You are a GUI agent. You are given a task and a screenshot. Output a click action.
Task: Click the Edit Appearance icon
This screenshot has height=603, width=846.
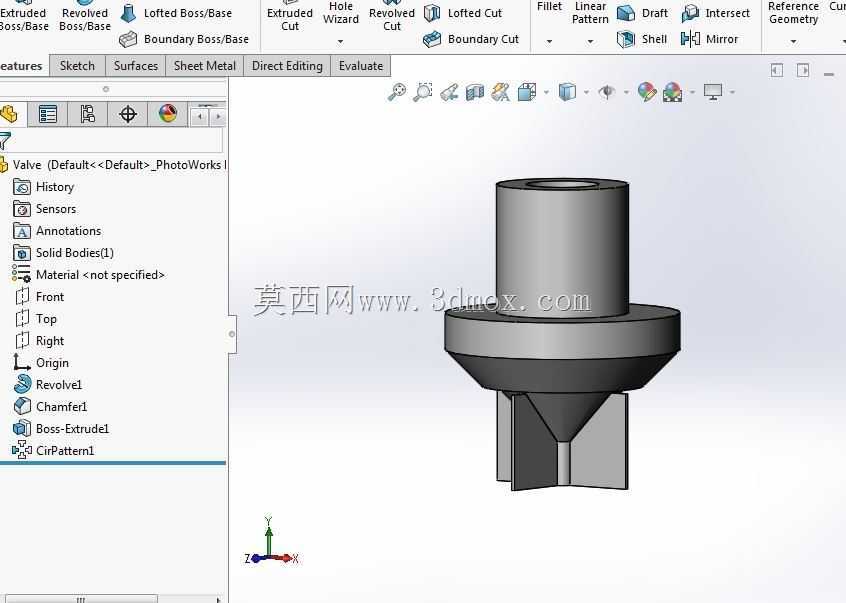click(646, 92)
